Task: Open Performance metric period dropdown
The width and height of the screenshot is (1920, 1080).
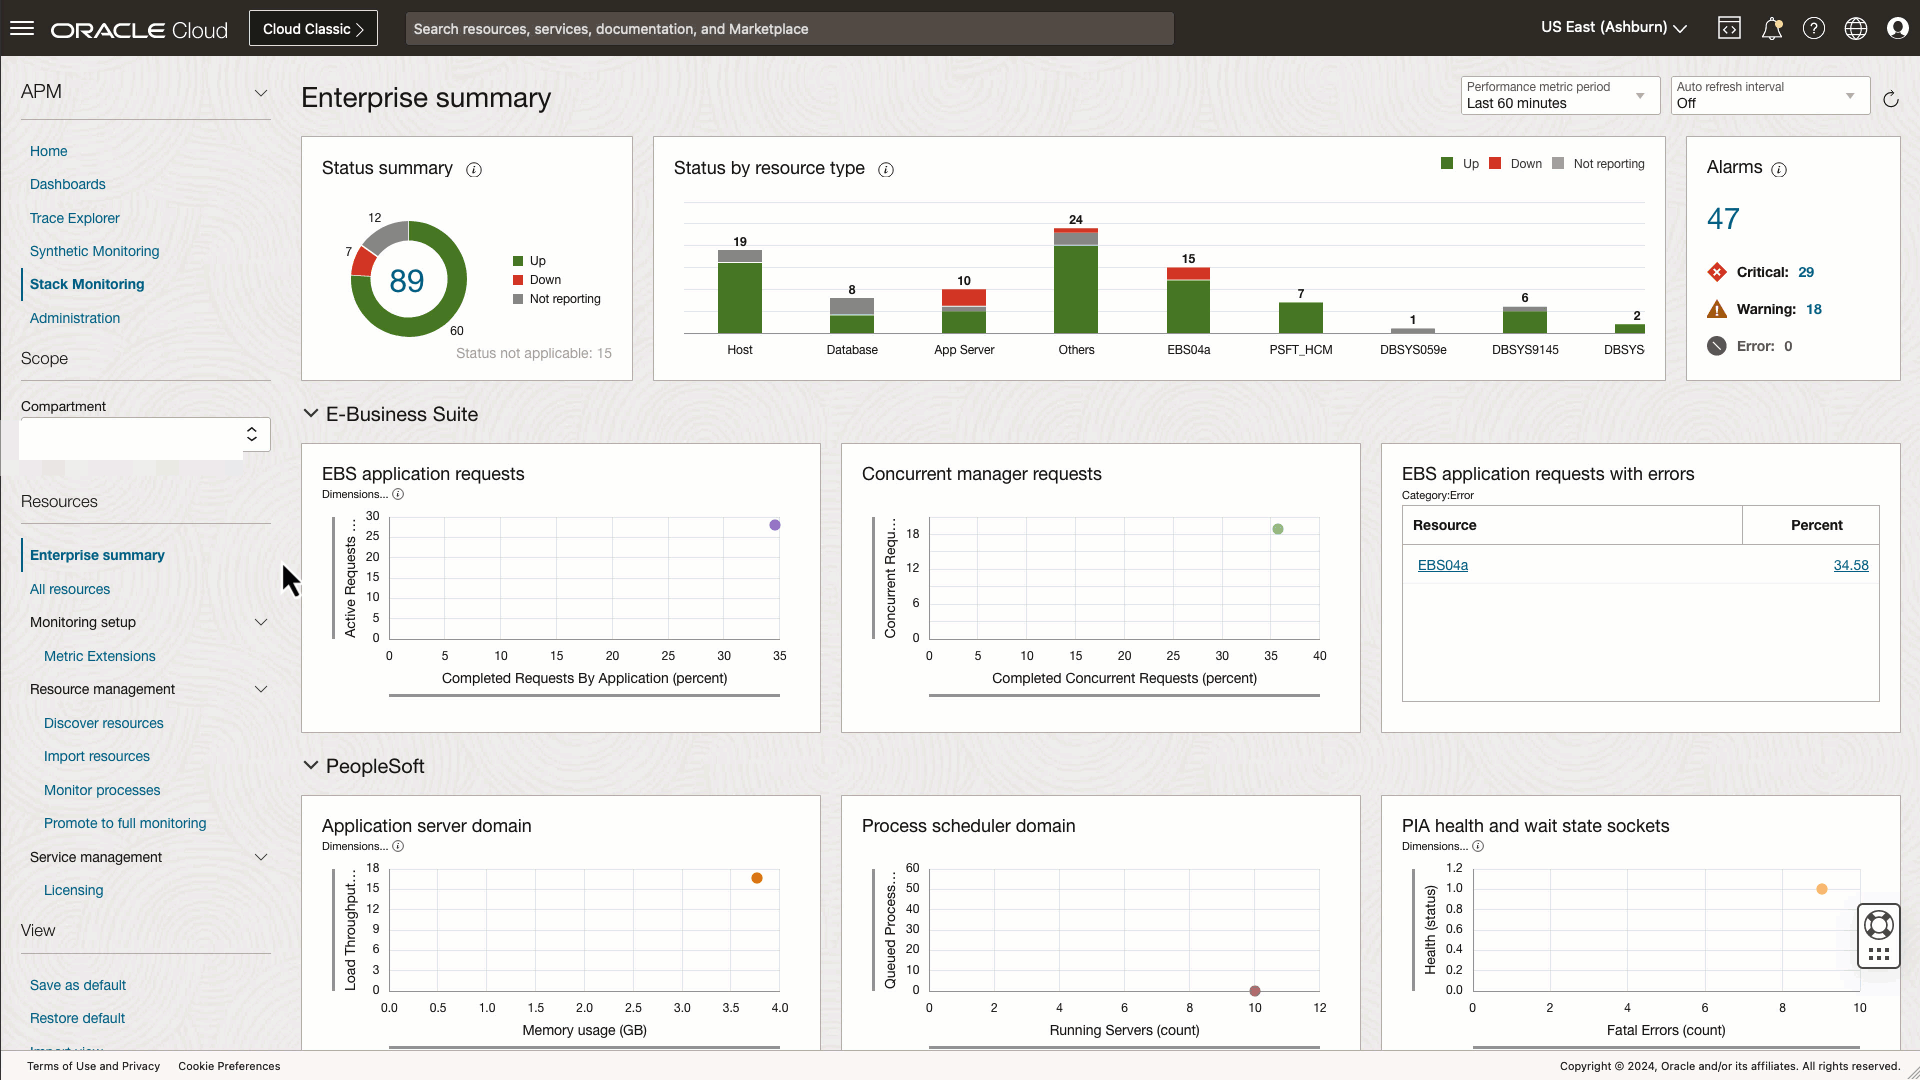Action: [1558, 95]
